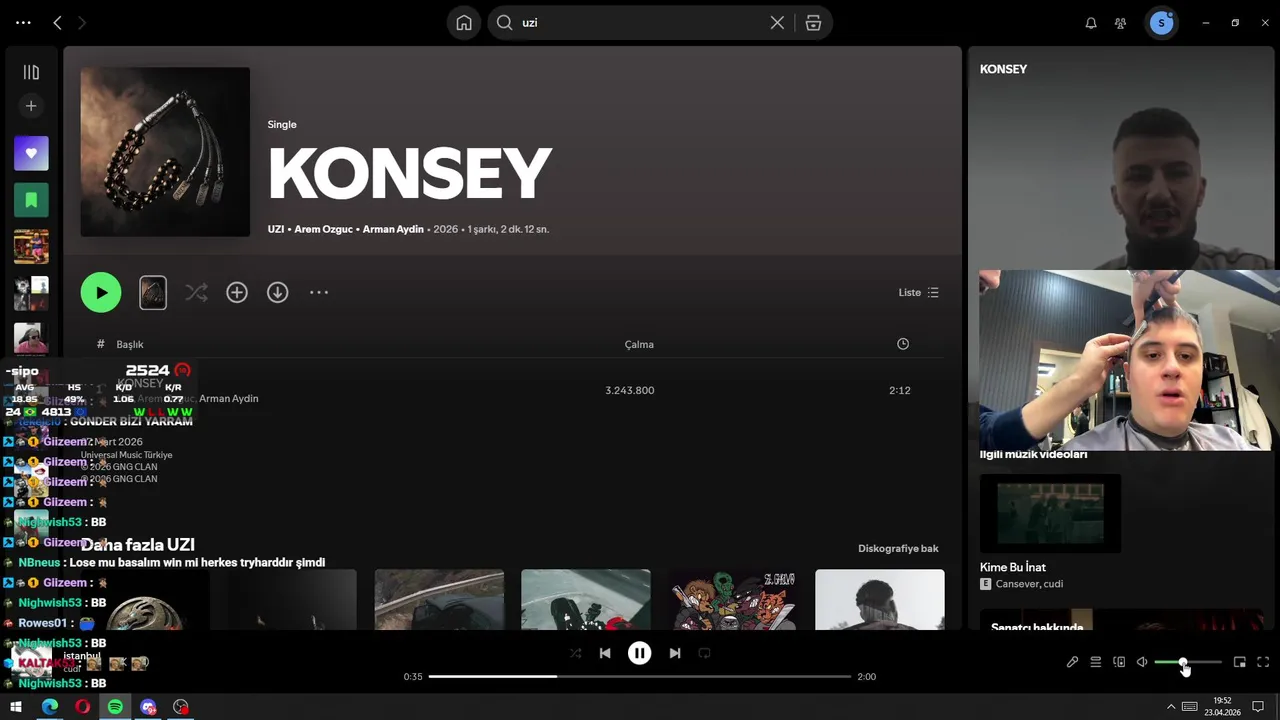Pause the current playback

pos(640,653)
